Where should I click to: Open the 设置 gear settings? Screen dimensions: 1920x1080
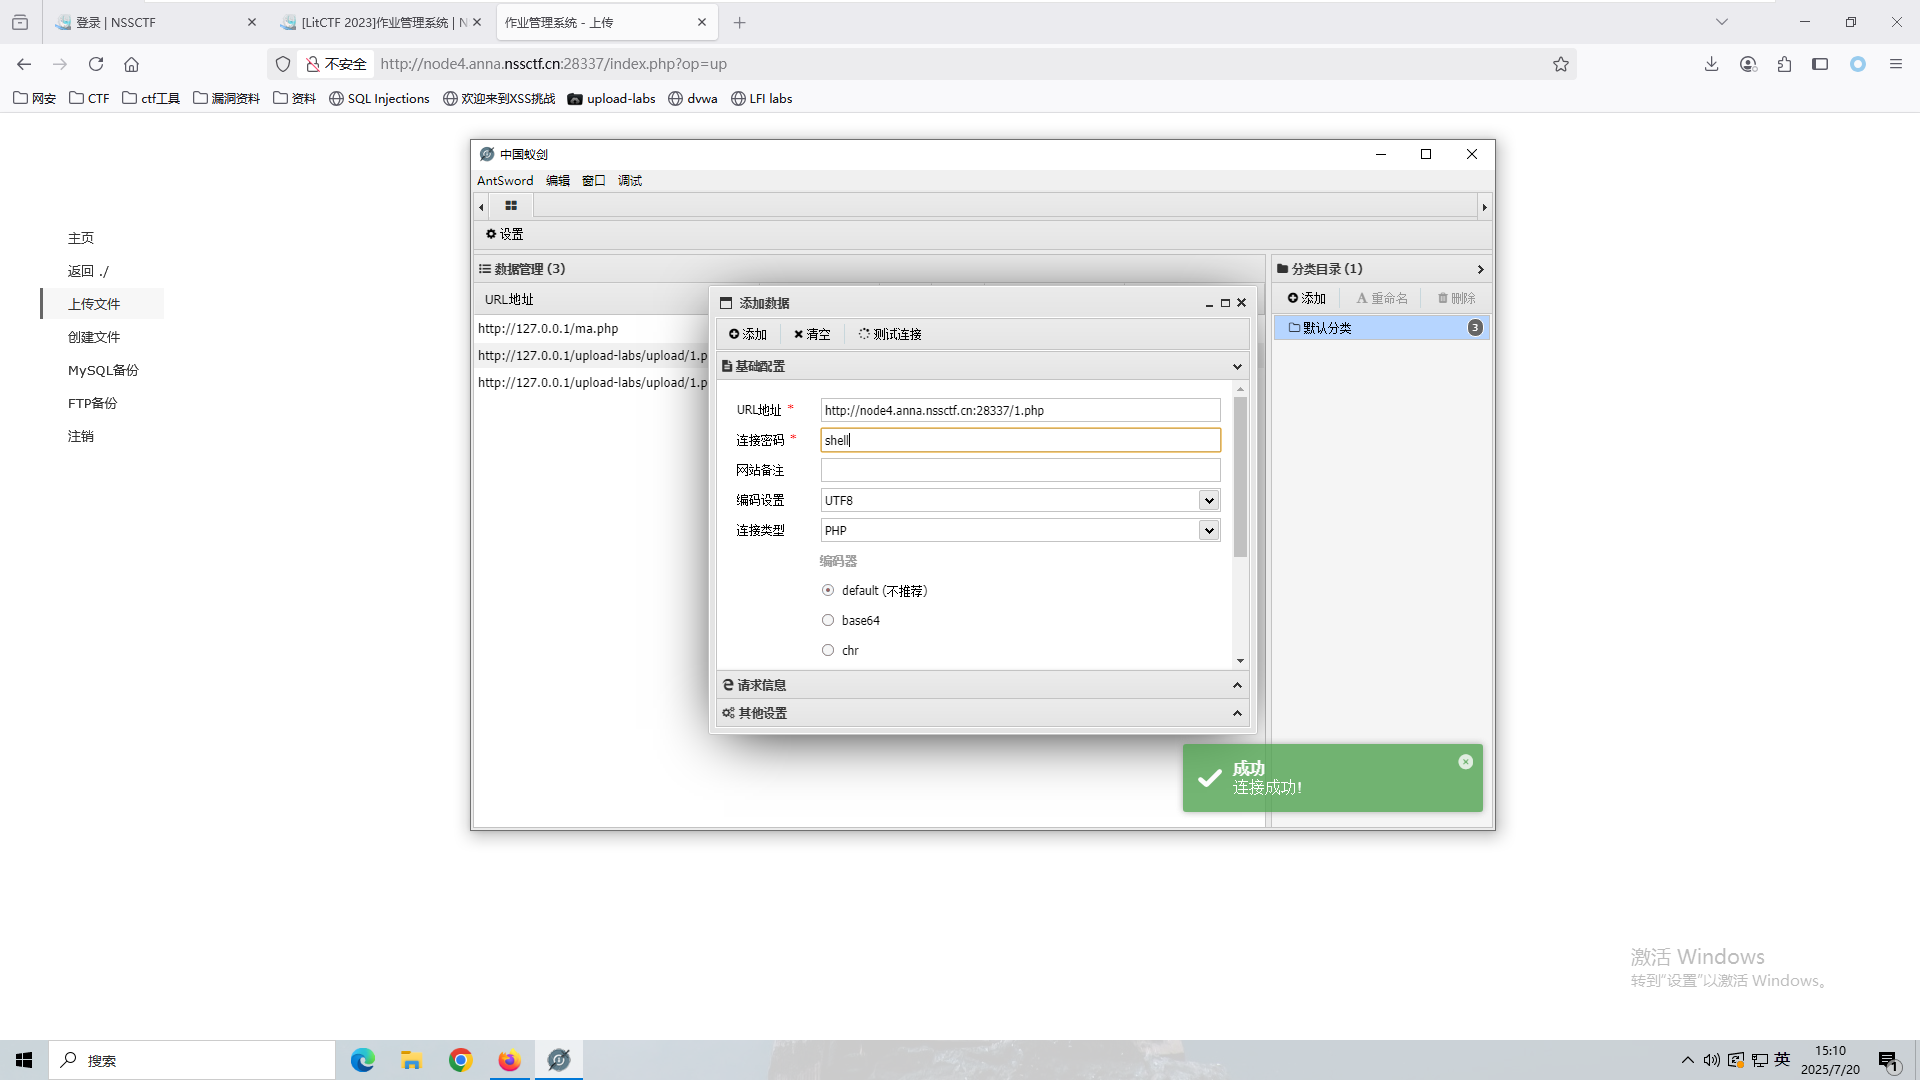pyautogui.click(x=505, y=234)
